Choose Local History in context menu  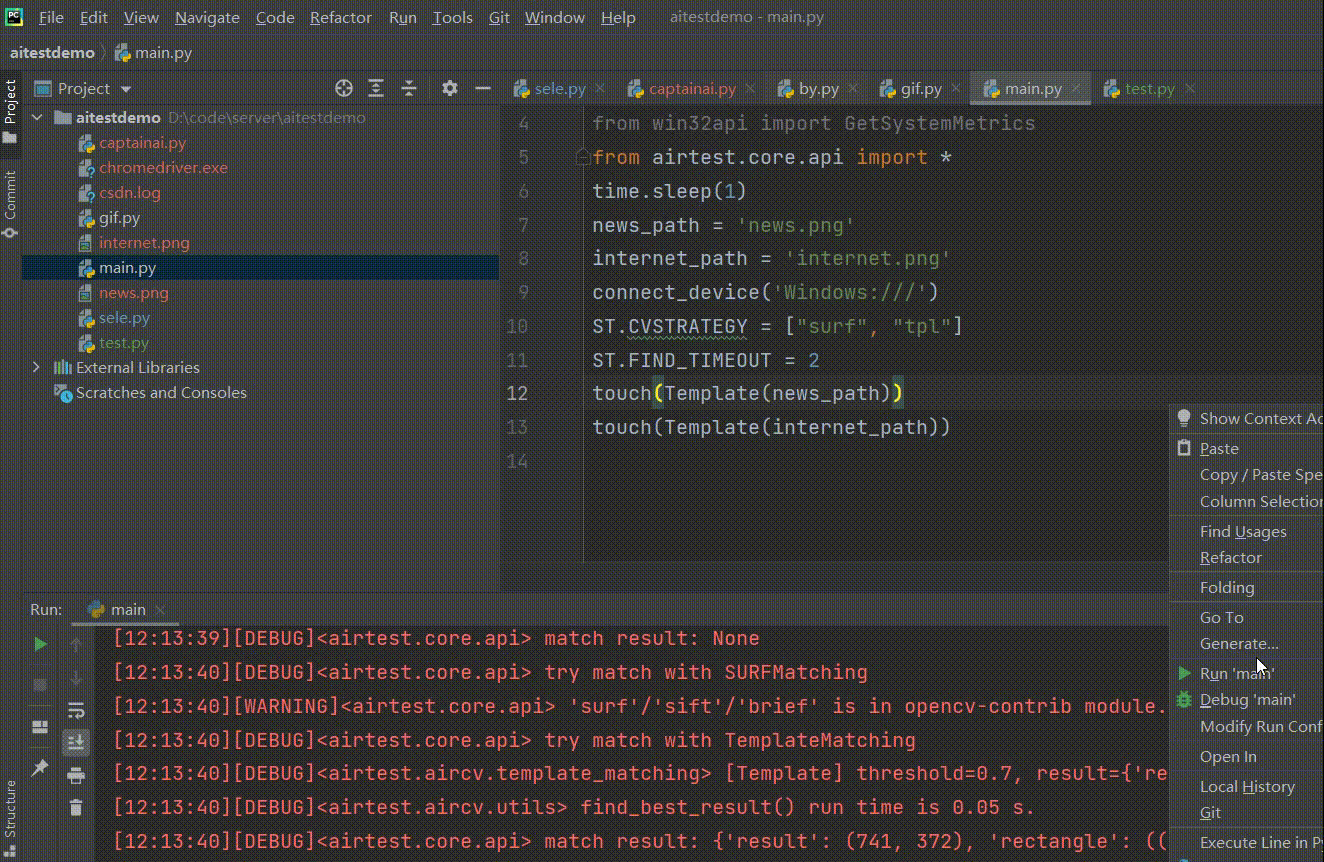tap(1246, 787)
